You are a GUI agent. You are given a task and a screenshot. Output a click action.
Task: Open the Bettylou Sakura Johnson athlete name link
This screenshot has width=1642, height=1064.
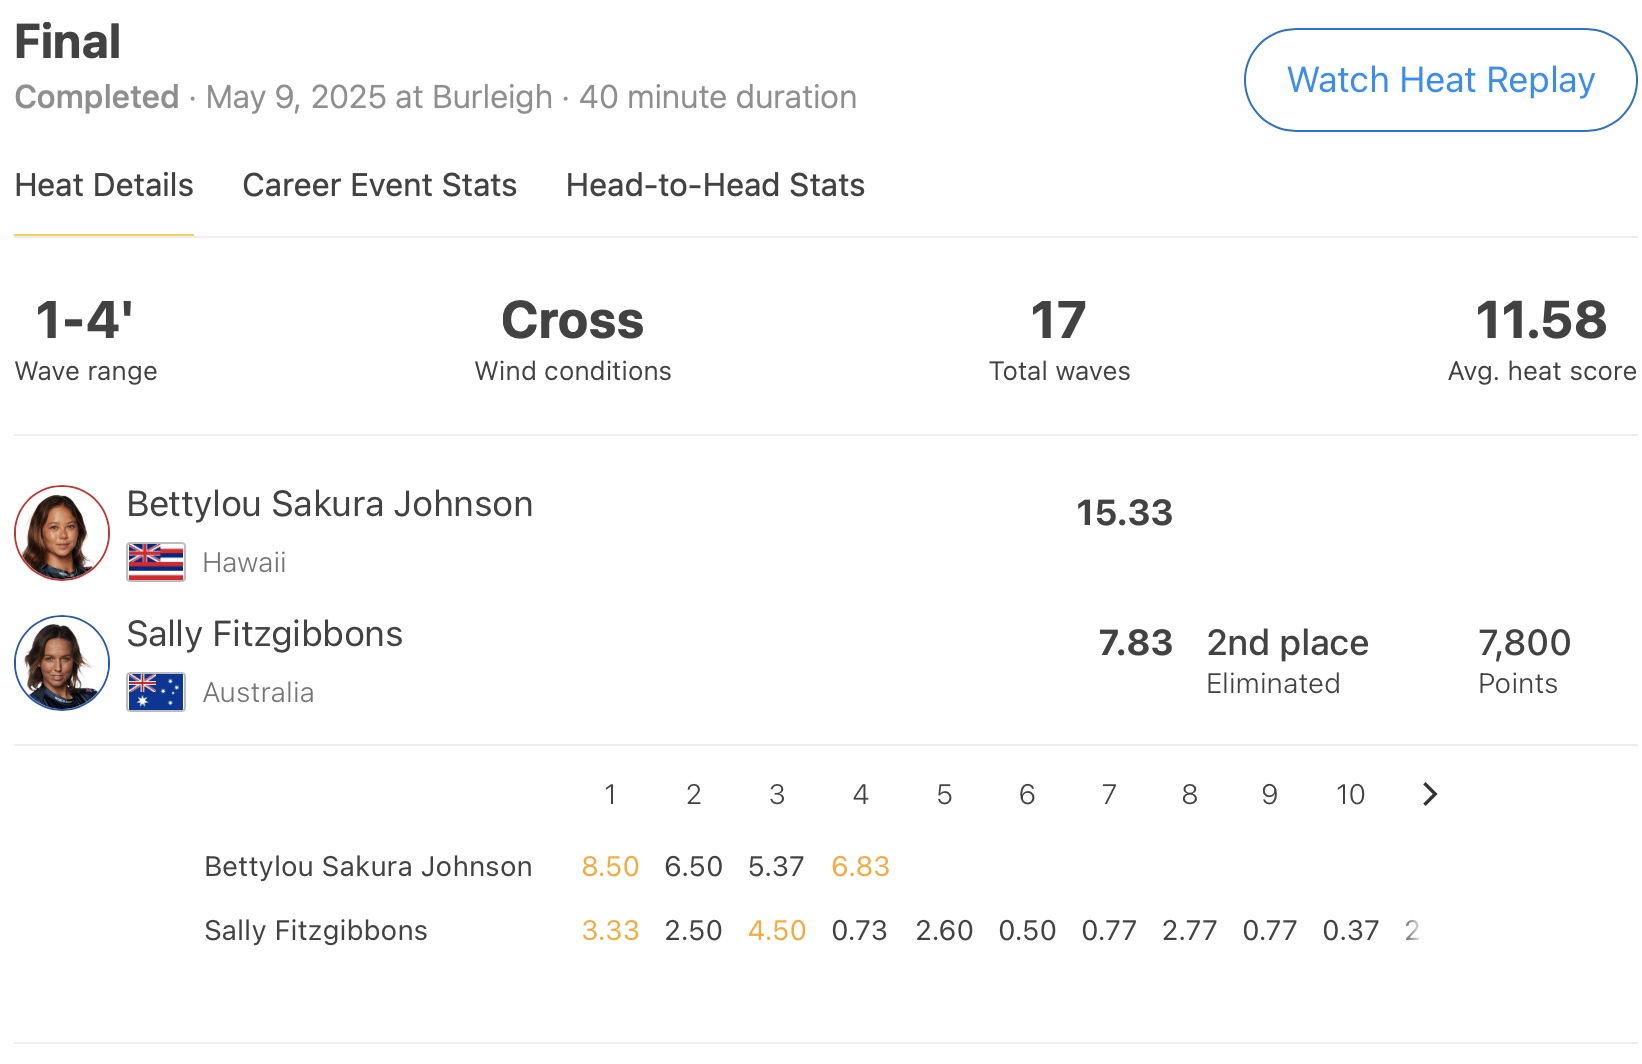(330, 504)
